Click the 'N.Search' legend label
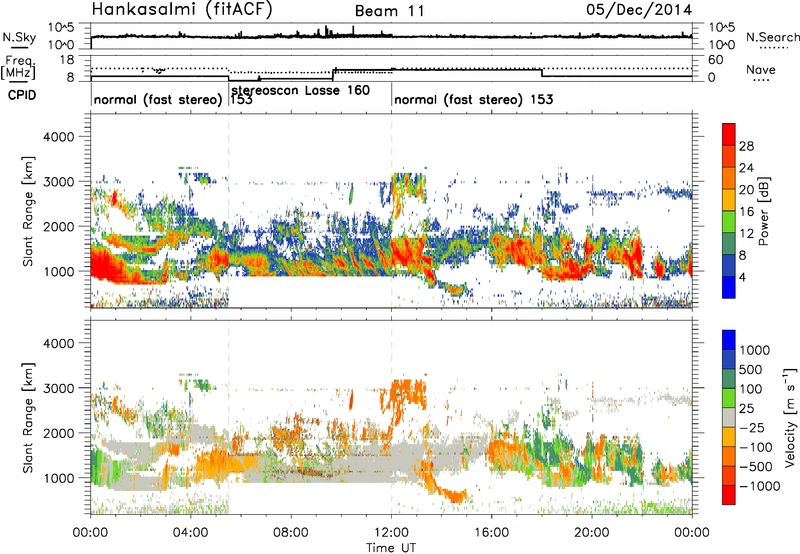 point(772,37)
